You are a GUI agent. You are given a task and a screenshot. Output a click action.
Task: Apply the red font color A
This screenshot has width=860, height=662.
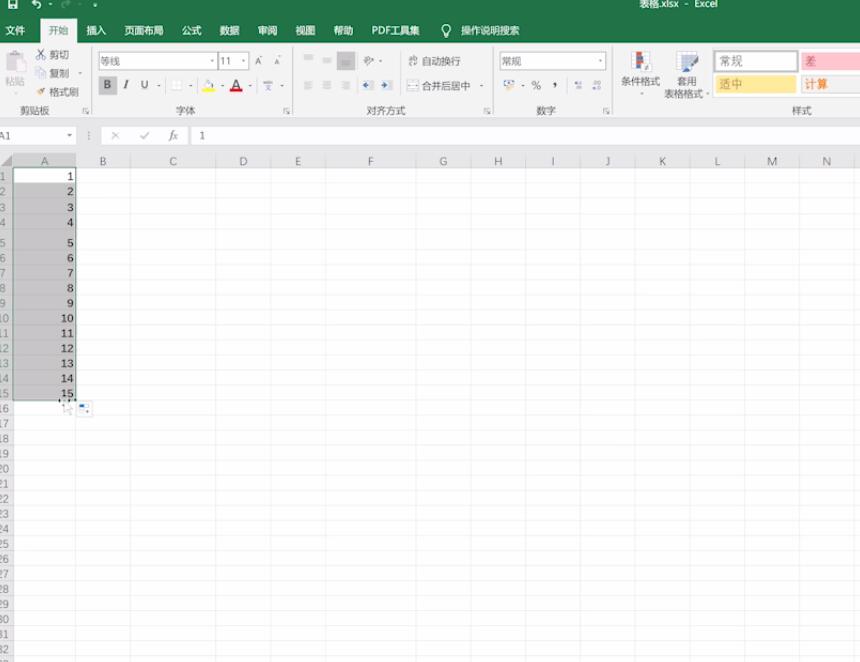coord(236,86)
